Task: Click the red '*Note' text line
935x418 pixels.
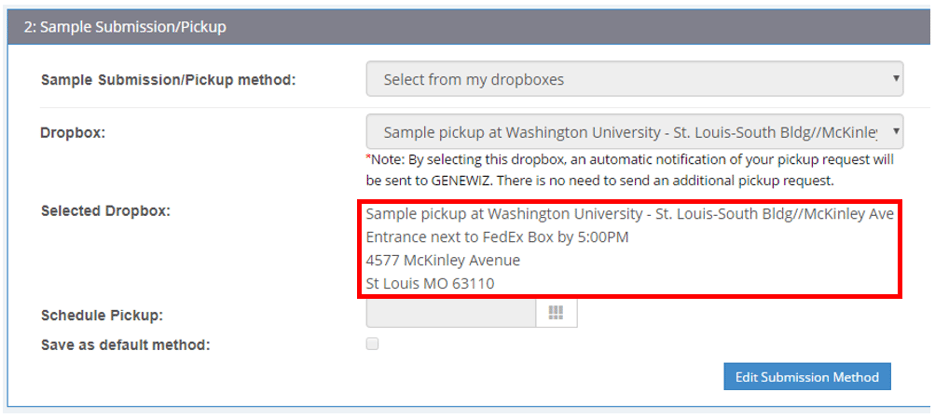Action: [x=630, y=160]
